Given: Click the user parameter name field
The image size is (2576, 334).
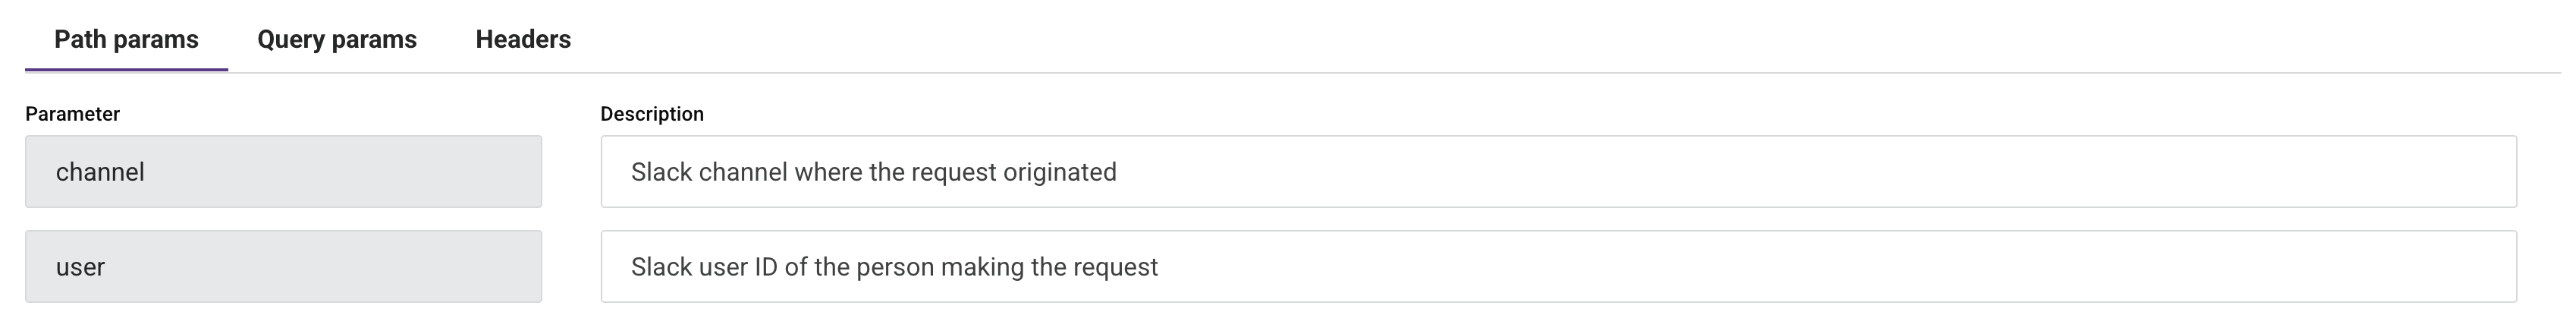Looking at the screenshot, I should coord(283,267).
